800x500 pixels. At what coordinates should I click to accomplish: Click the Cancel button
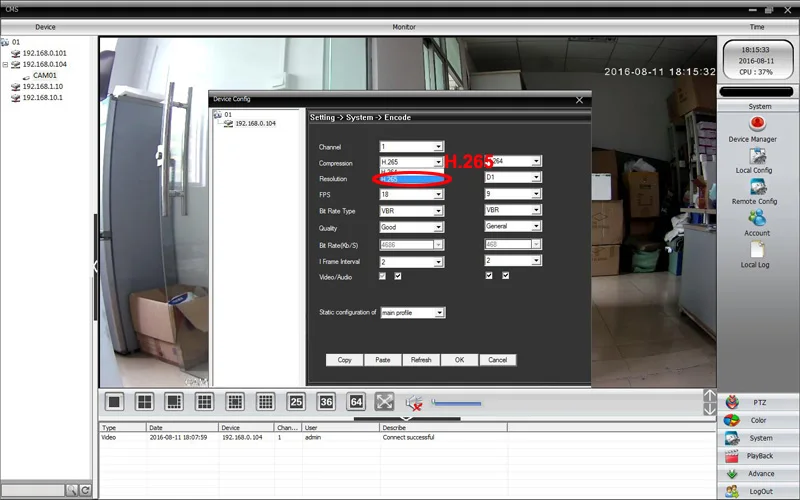[x=497, y=360]
